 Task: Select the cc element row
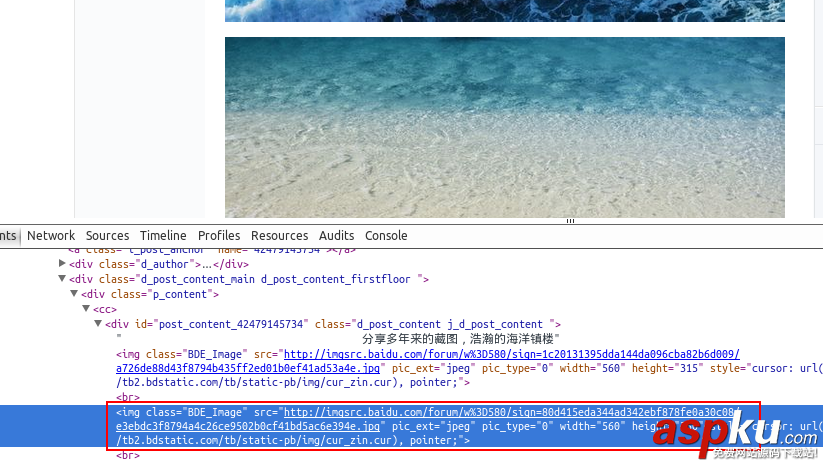point(105,310)
